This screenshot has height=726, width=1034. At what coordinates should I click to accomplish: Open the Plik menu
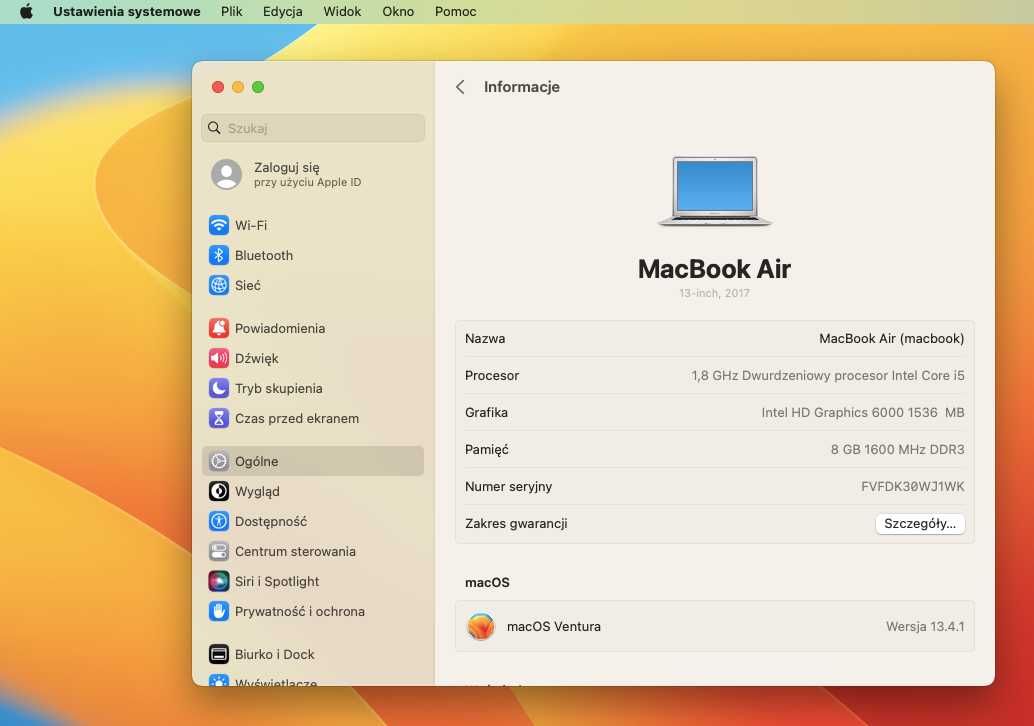(x=231, y=11)
